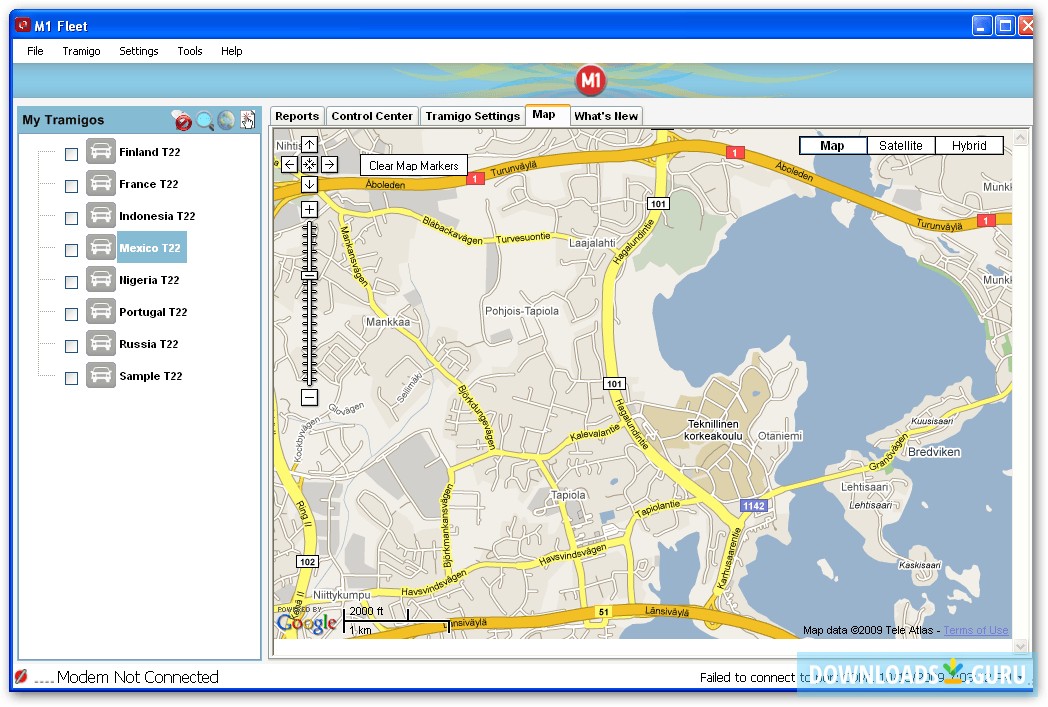Tick the Indonesia T22 checkbox

[71, 218]
